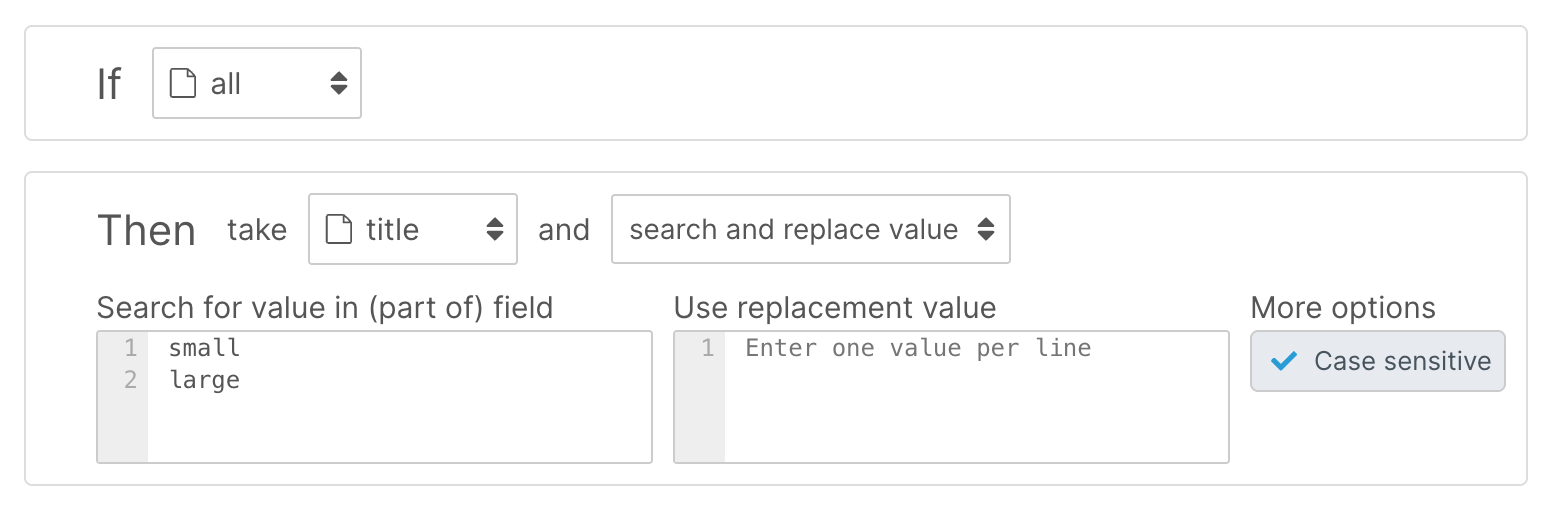Screen dimensions: 1552x508
Task: Select line number 1 in the replacement gutter
Action: [x=707, y=348]
